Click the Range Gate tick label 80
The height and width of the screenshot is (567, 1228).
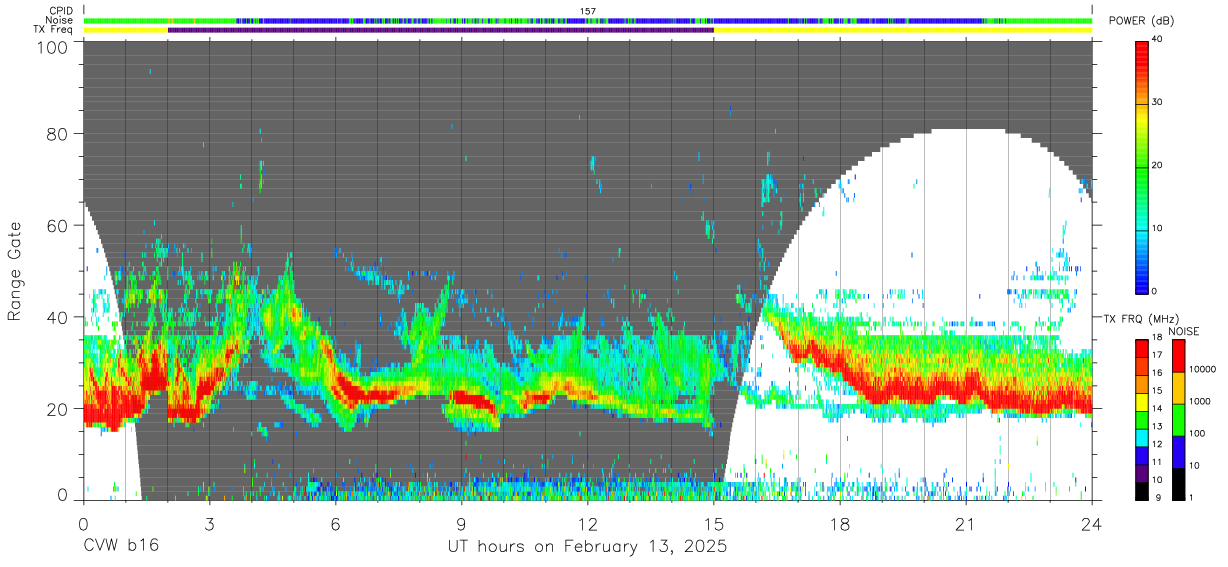point(56,134)
